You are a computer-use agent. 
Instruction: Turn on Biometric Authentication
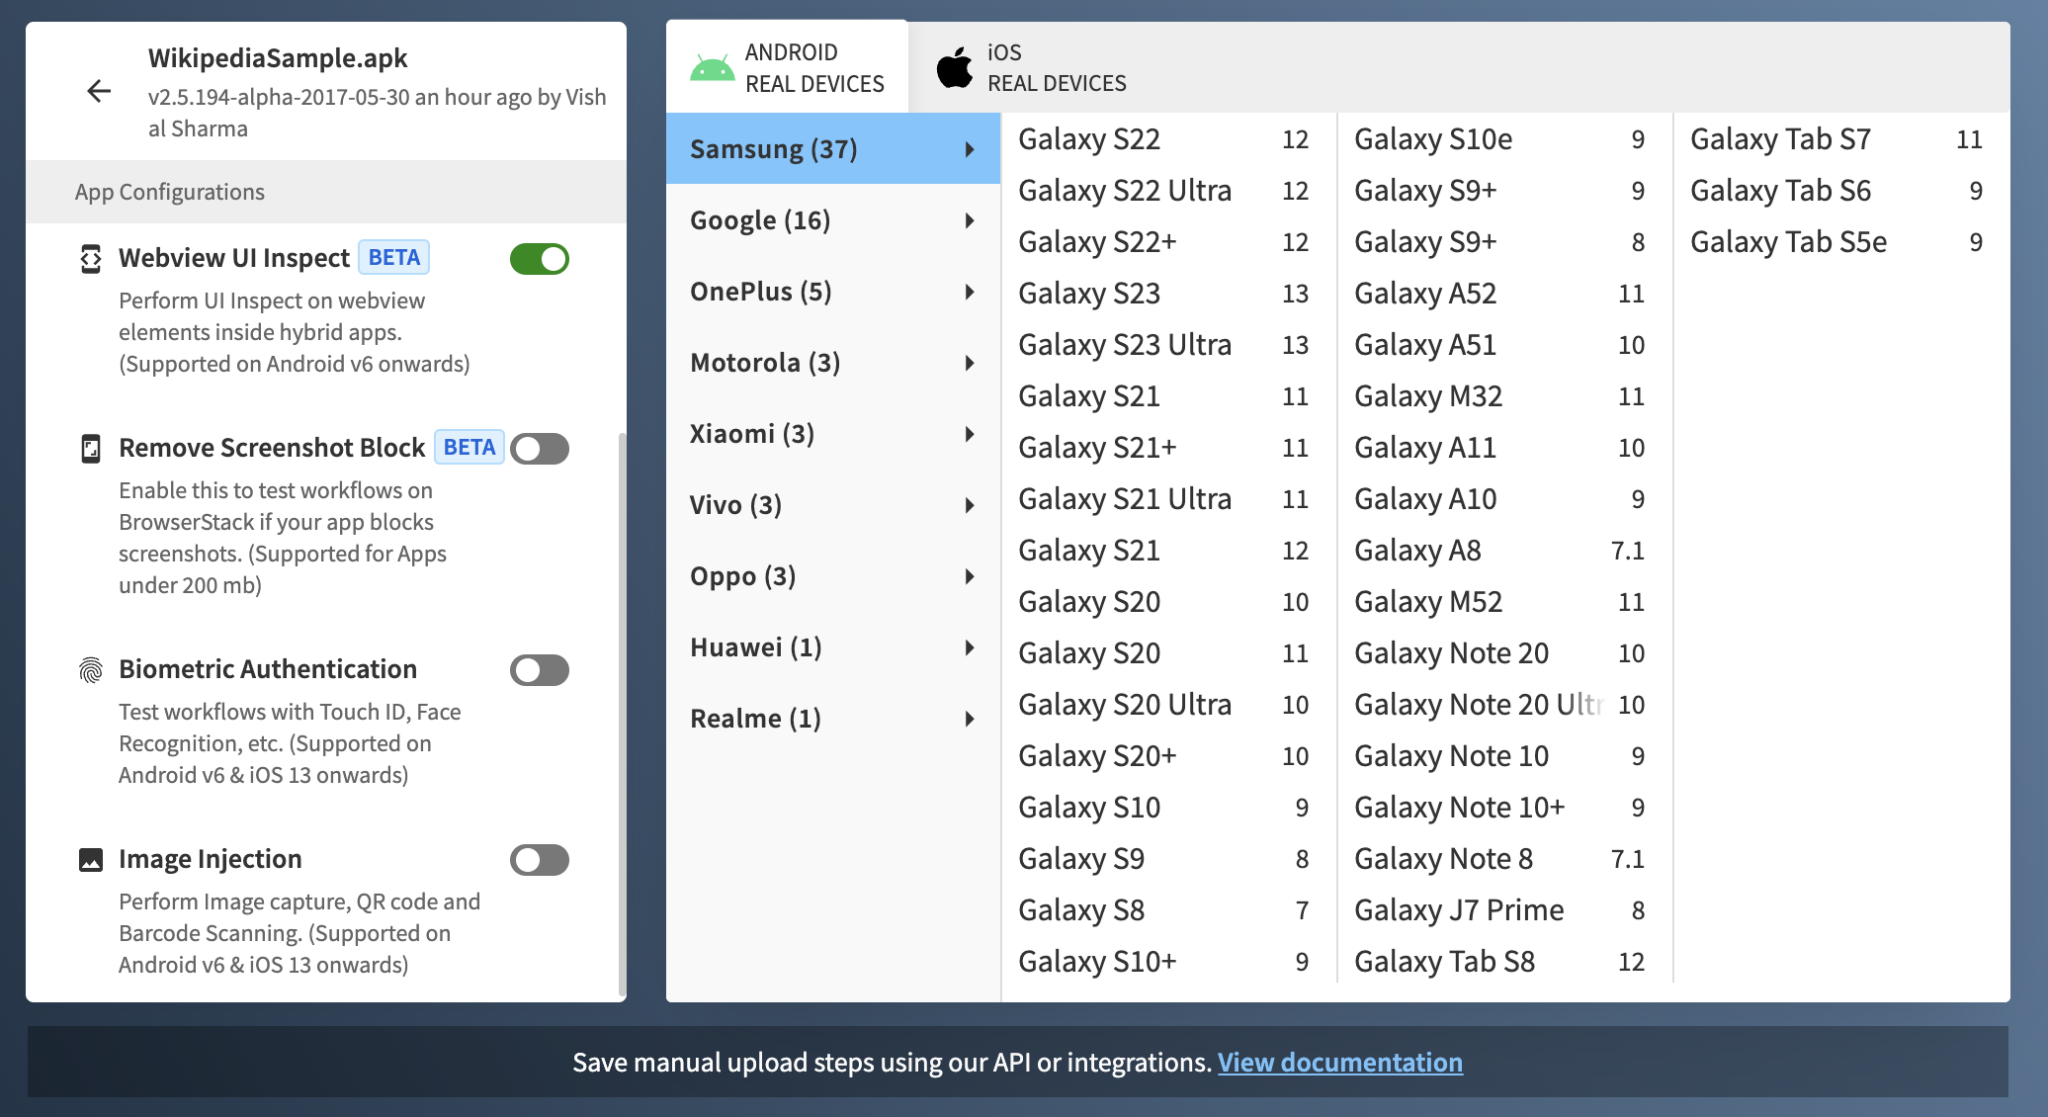(539, 670)
